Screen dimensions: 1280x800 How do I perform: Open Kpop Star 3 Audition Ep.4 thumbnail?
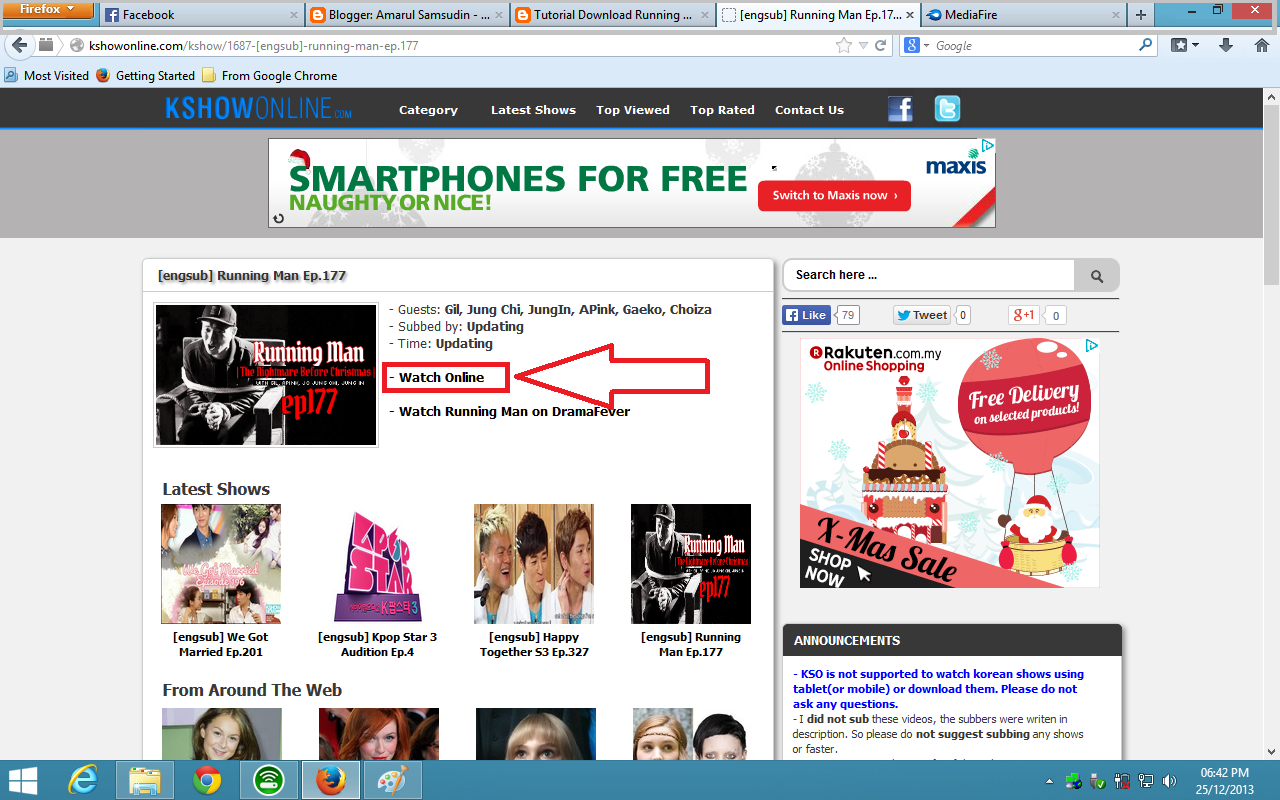(x=377, y=564)
